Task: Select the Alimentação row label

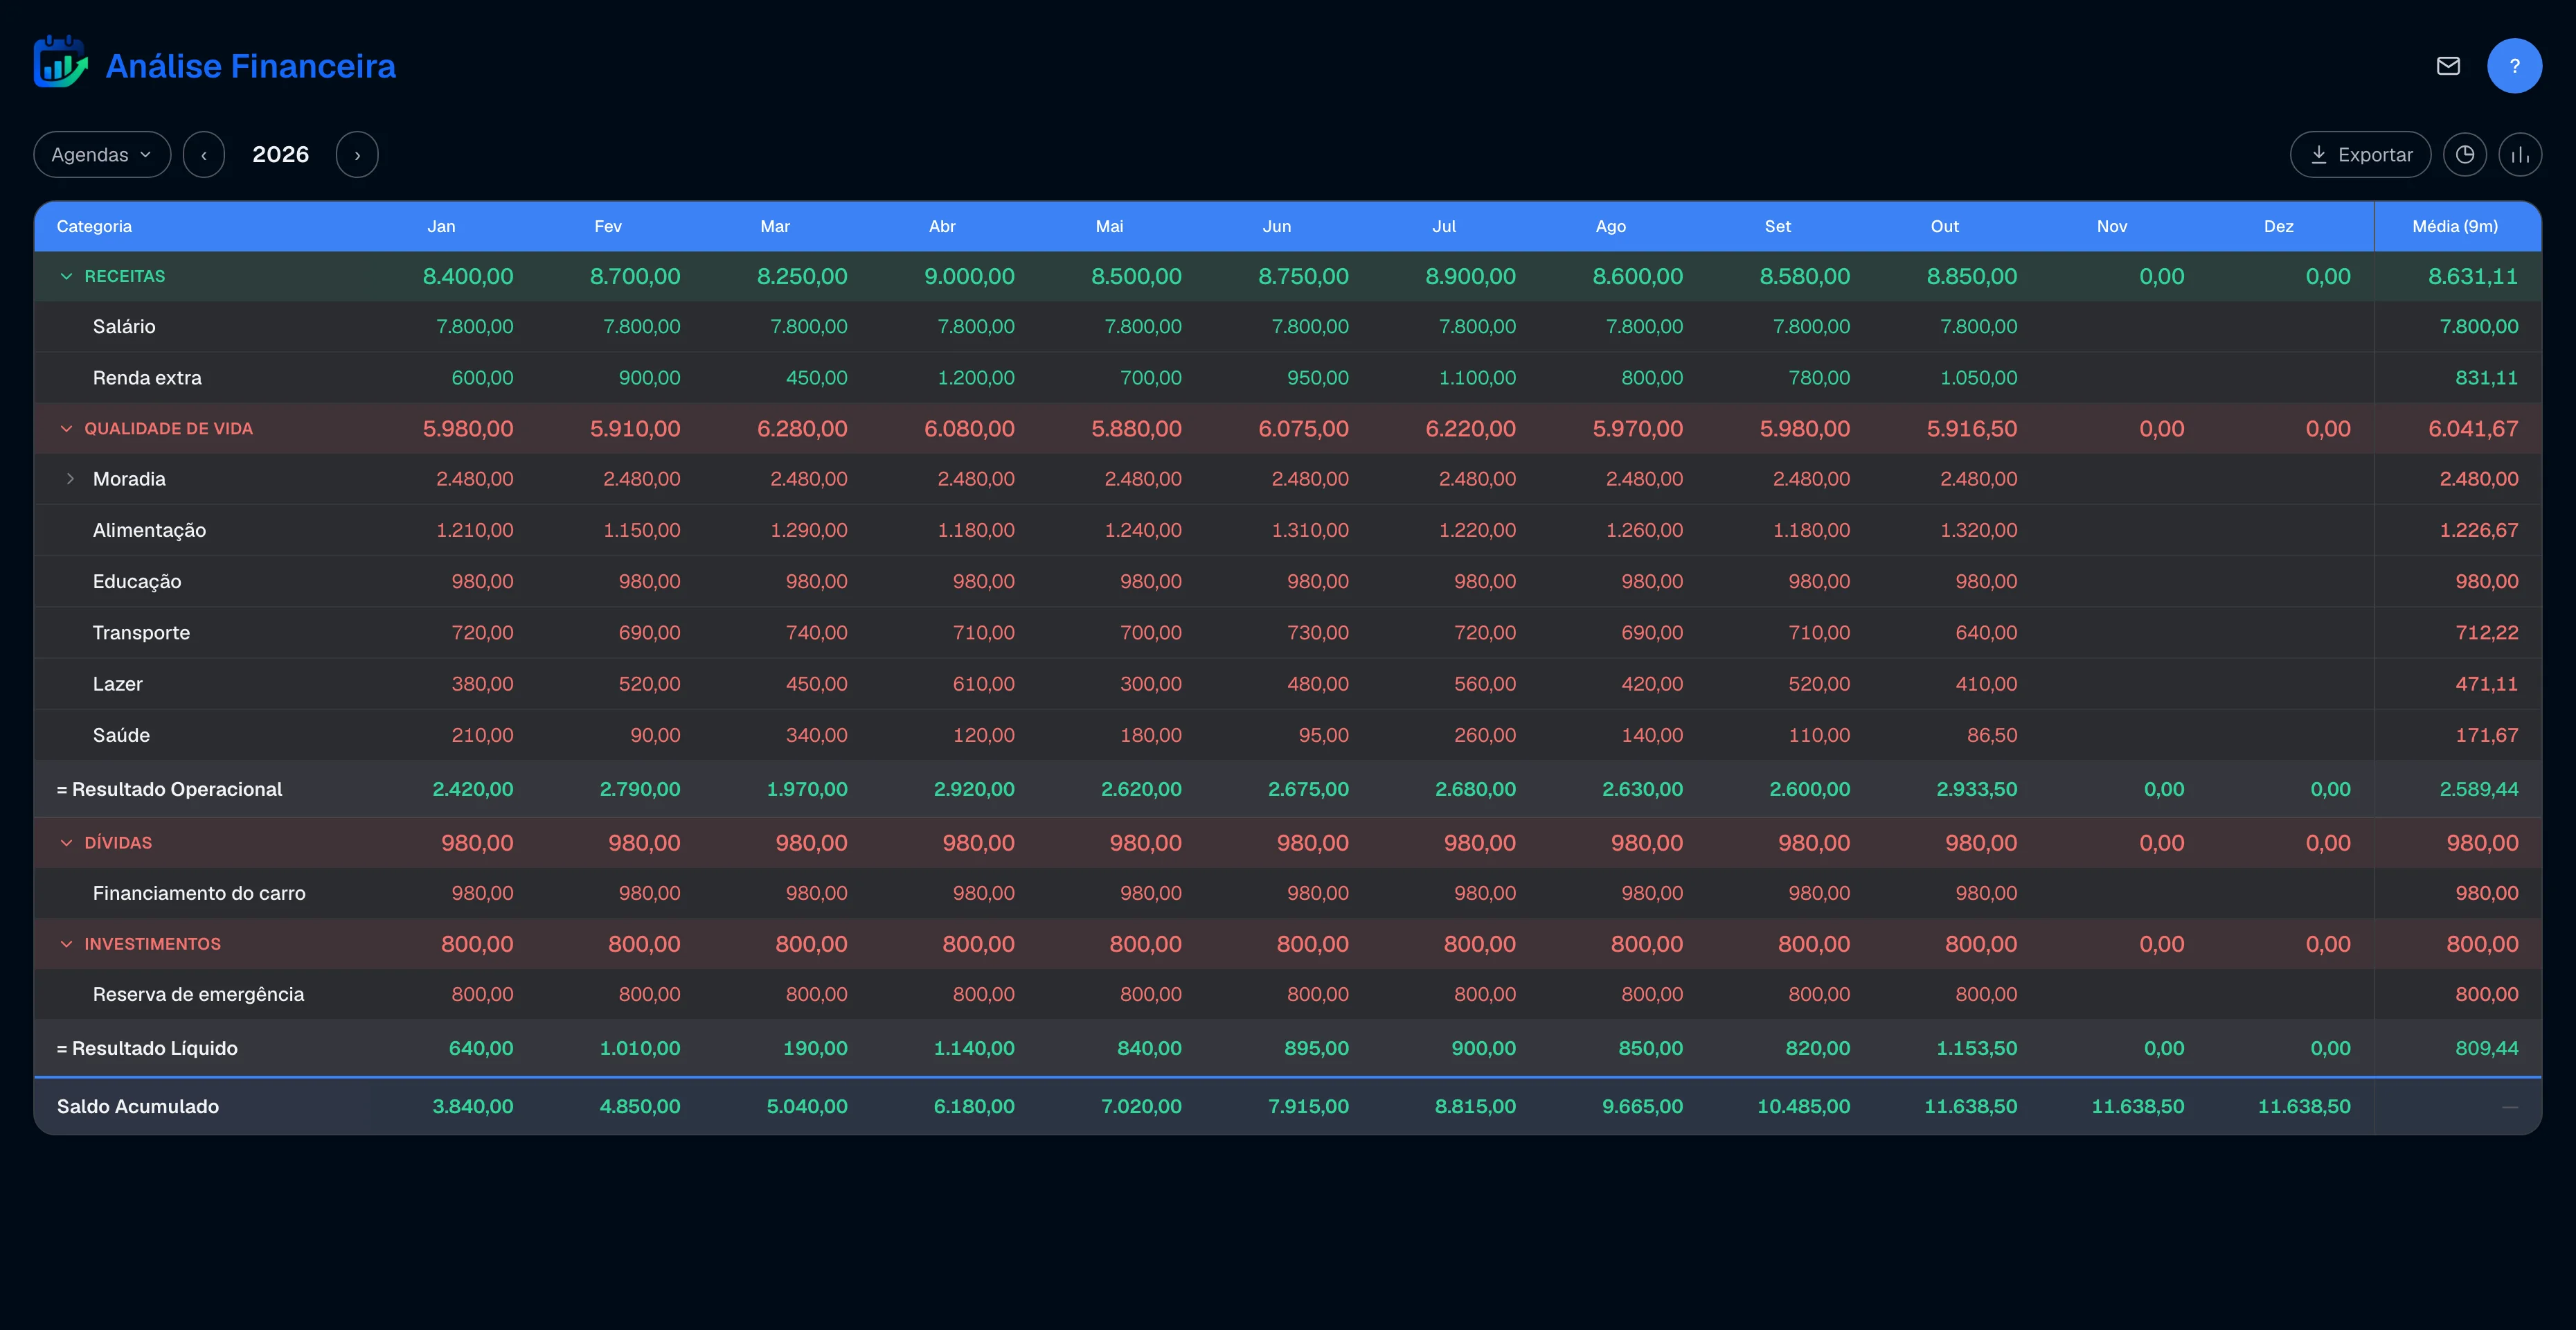Action: 149,531
